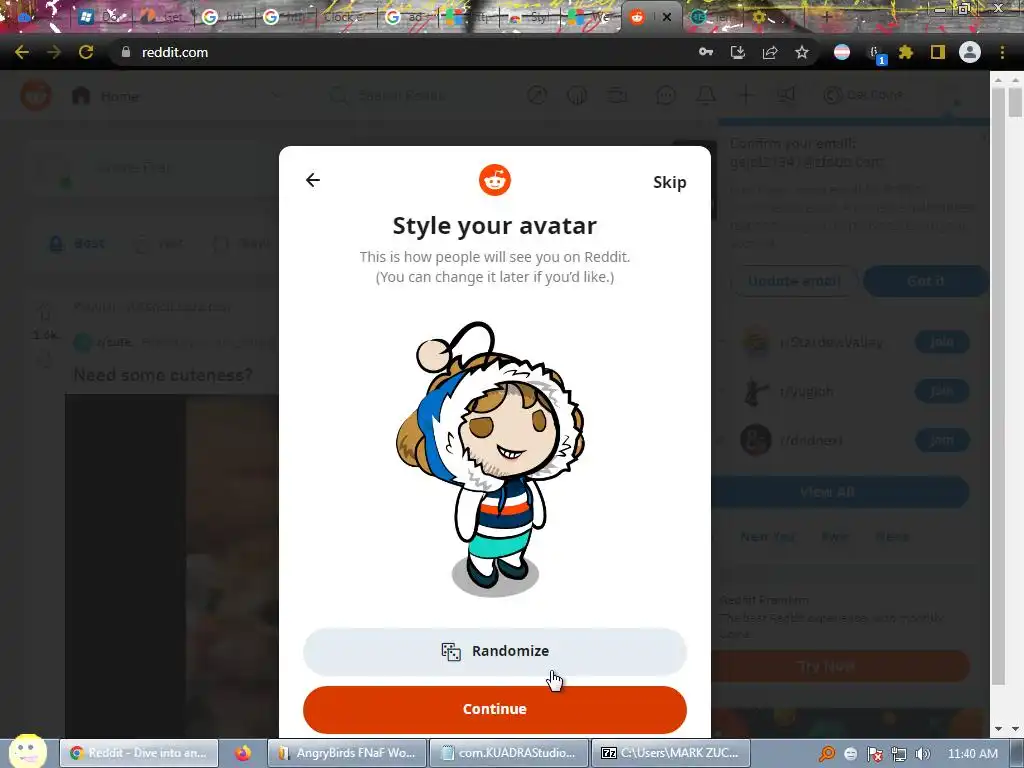Click the 11:40 AM taskbar clock
The image size is (1024, 768).
pos(972,754)
